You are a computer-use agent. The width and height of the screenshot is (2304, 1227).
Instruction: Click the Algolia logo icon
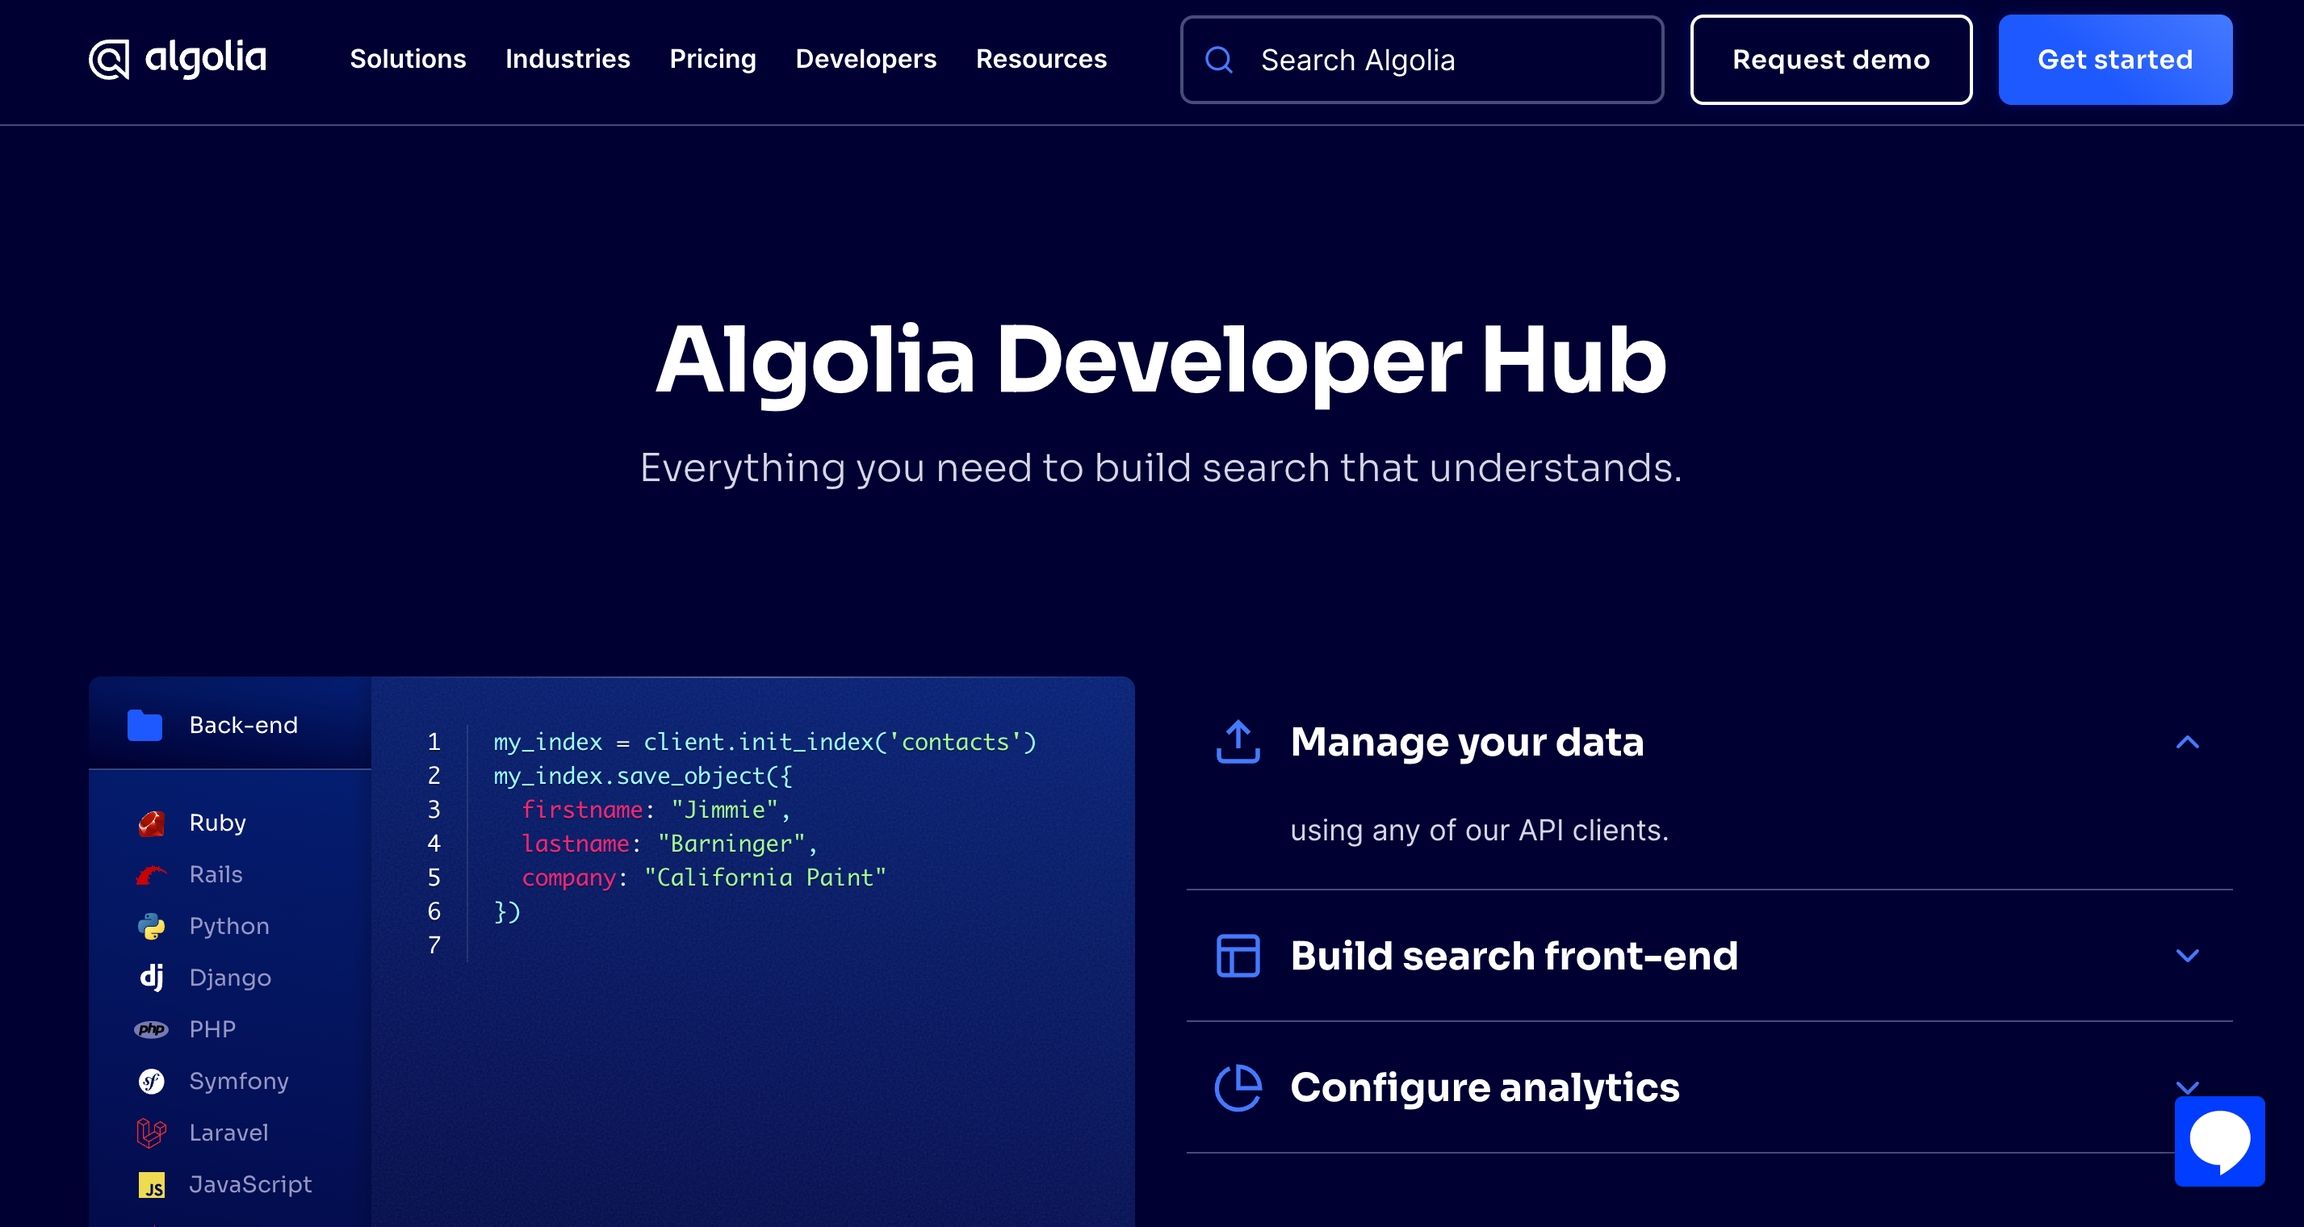pos(109,59)
